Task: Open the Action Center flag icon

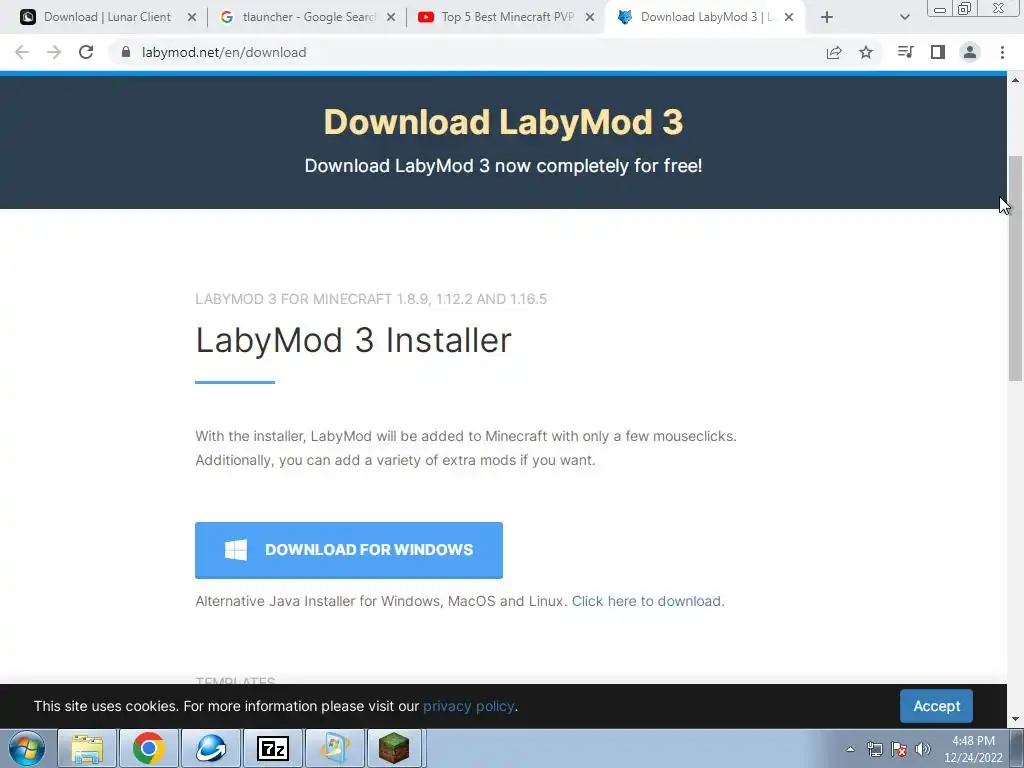Action: 899,749
